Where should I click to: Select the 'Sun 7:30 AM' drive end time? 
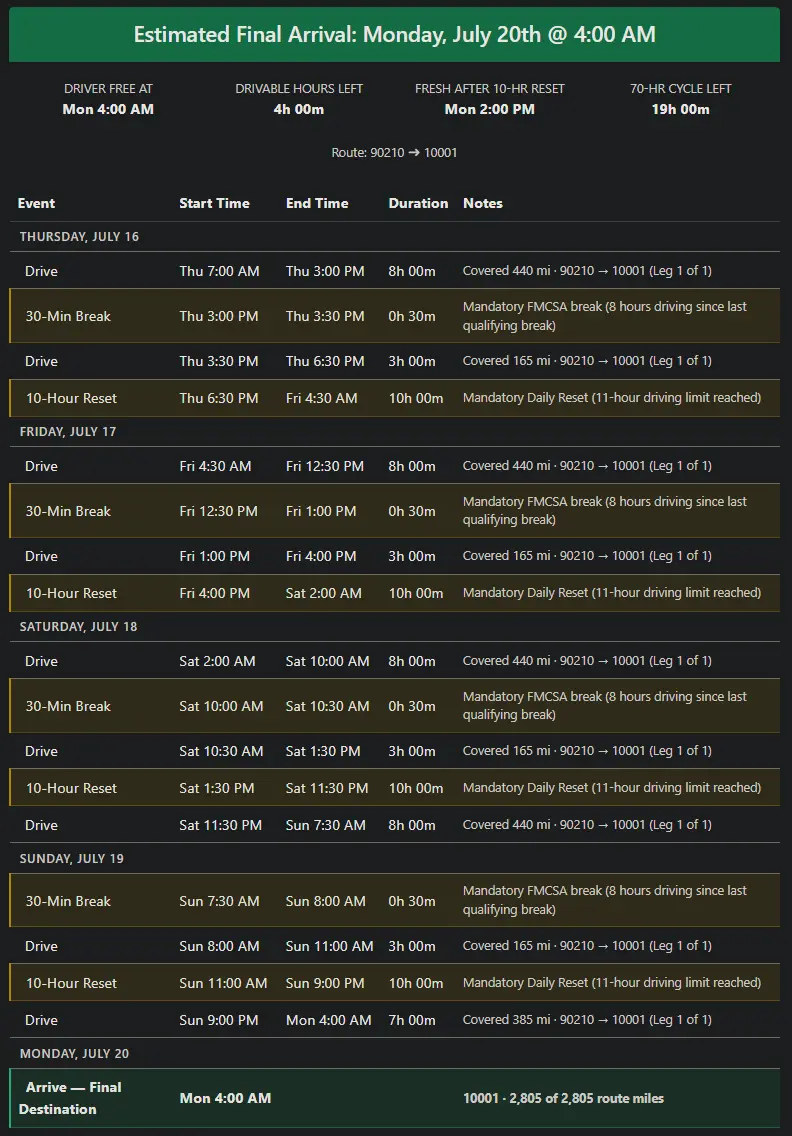pyautogui.click(x=325, y=824)
